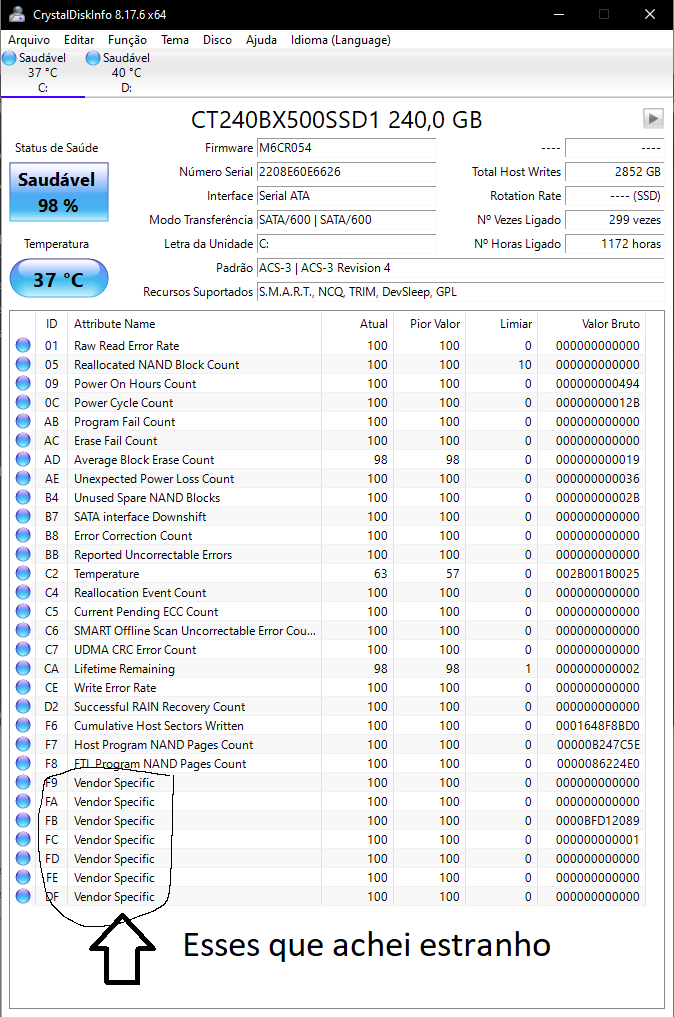The width and height of the screenshot is (674, 1017).
Task: Select the C: disk tab
Action: [42, 73]
